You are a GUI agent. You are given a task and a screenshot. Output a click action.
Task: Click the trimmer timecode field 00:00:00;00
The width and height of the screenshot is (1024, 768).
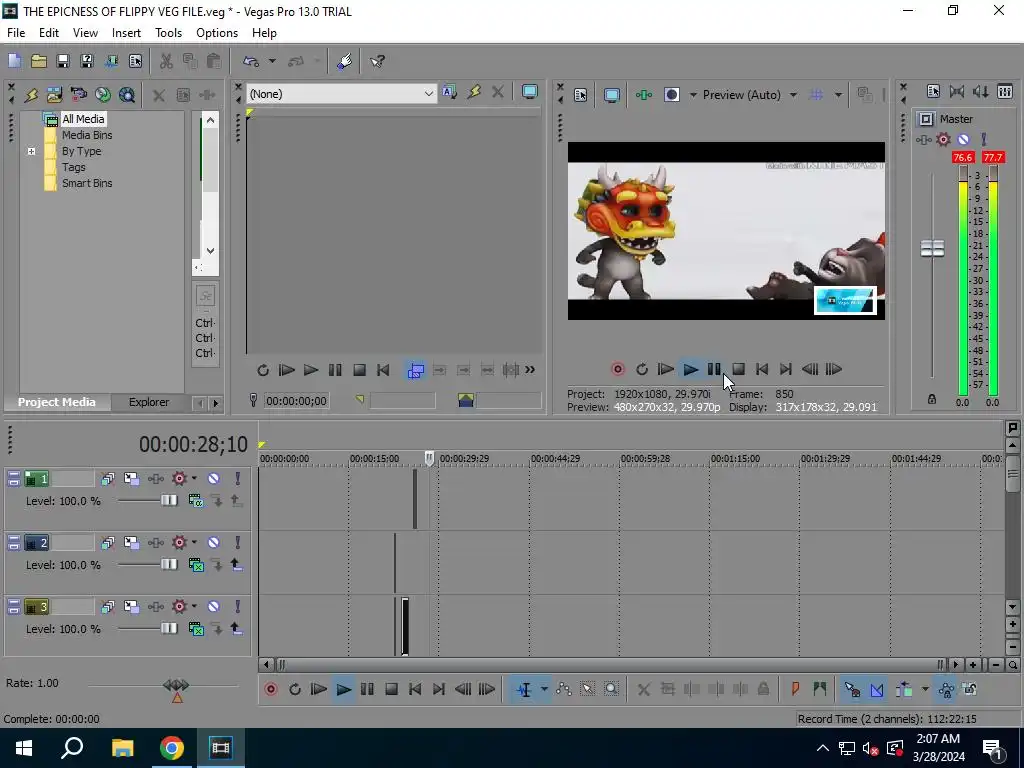pos(296,401)
